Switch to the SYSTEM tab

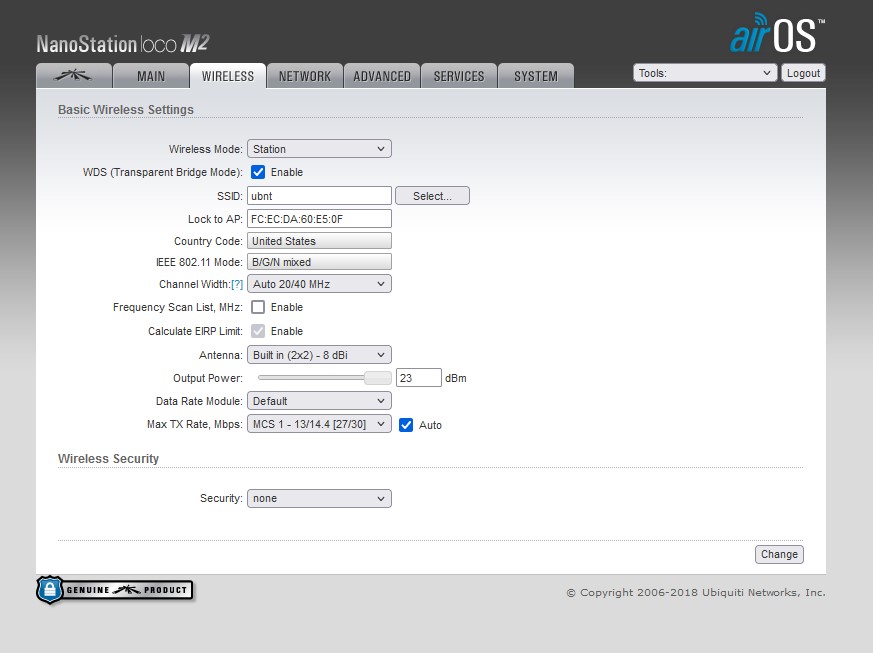coord(536,76)
